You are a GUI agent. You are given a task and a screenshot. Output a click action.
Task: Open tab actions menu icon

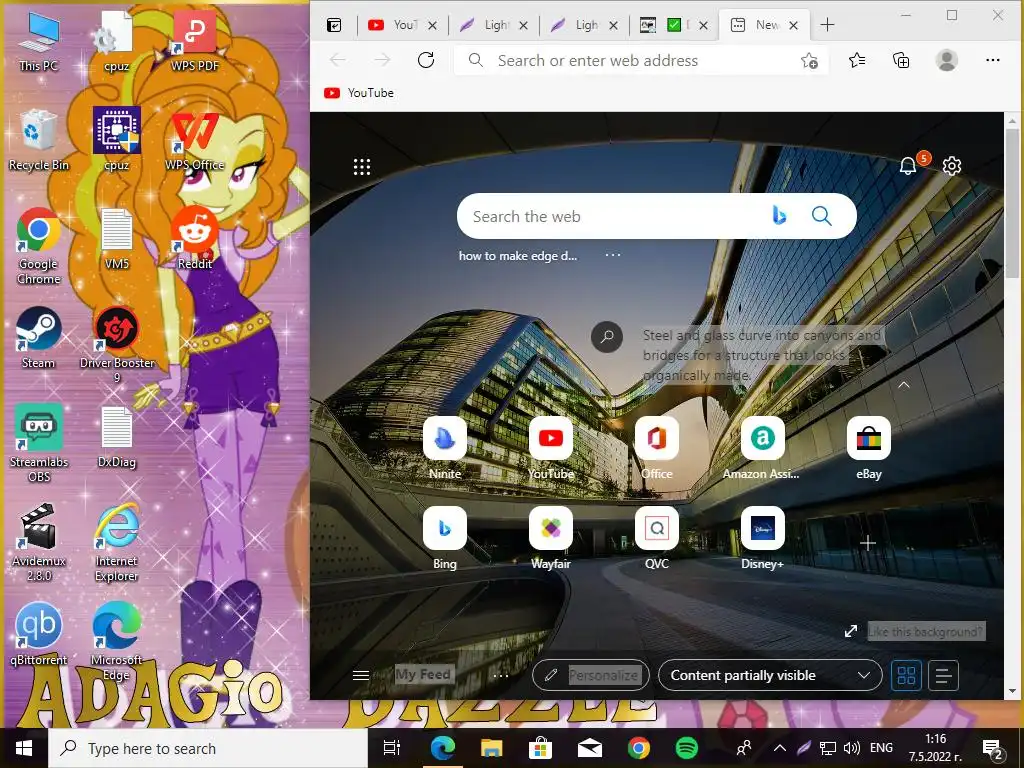point(334,25)
